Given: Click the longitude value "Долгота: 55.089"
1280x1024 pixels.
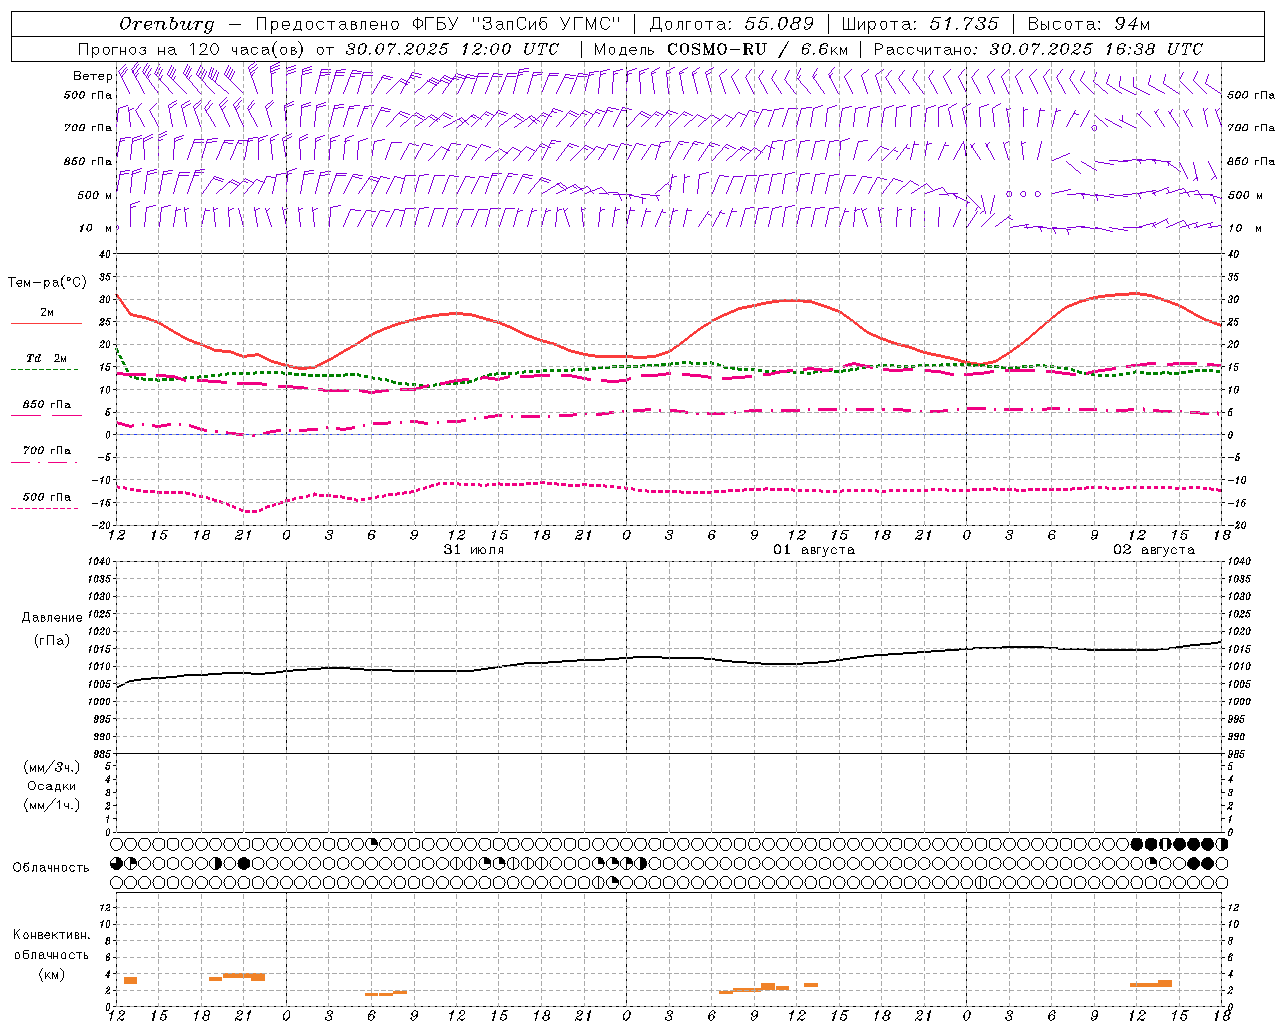Looking at the screenshot, I should pos(732,23).
